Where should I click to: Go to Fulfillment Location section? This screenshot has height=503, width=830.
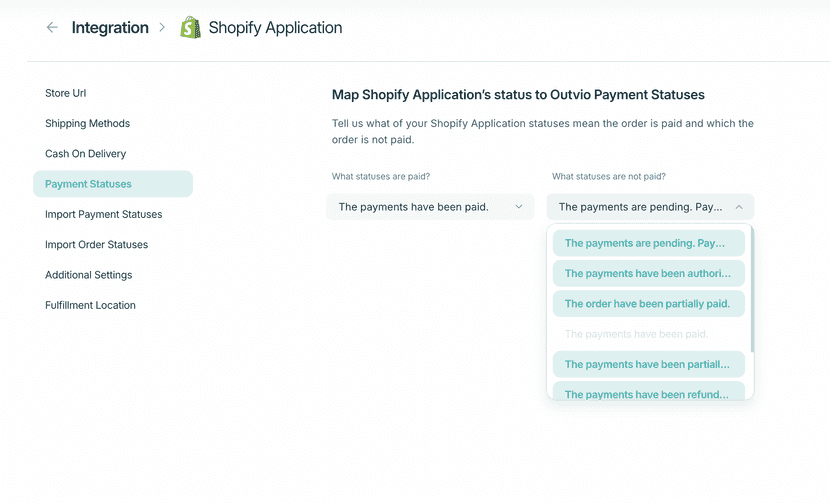[x=90, y=305]
